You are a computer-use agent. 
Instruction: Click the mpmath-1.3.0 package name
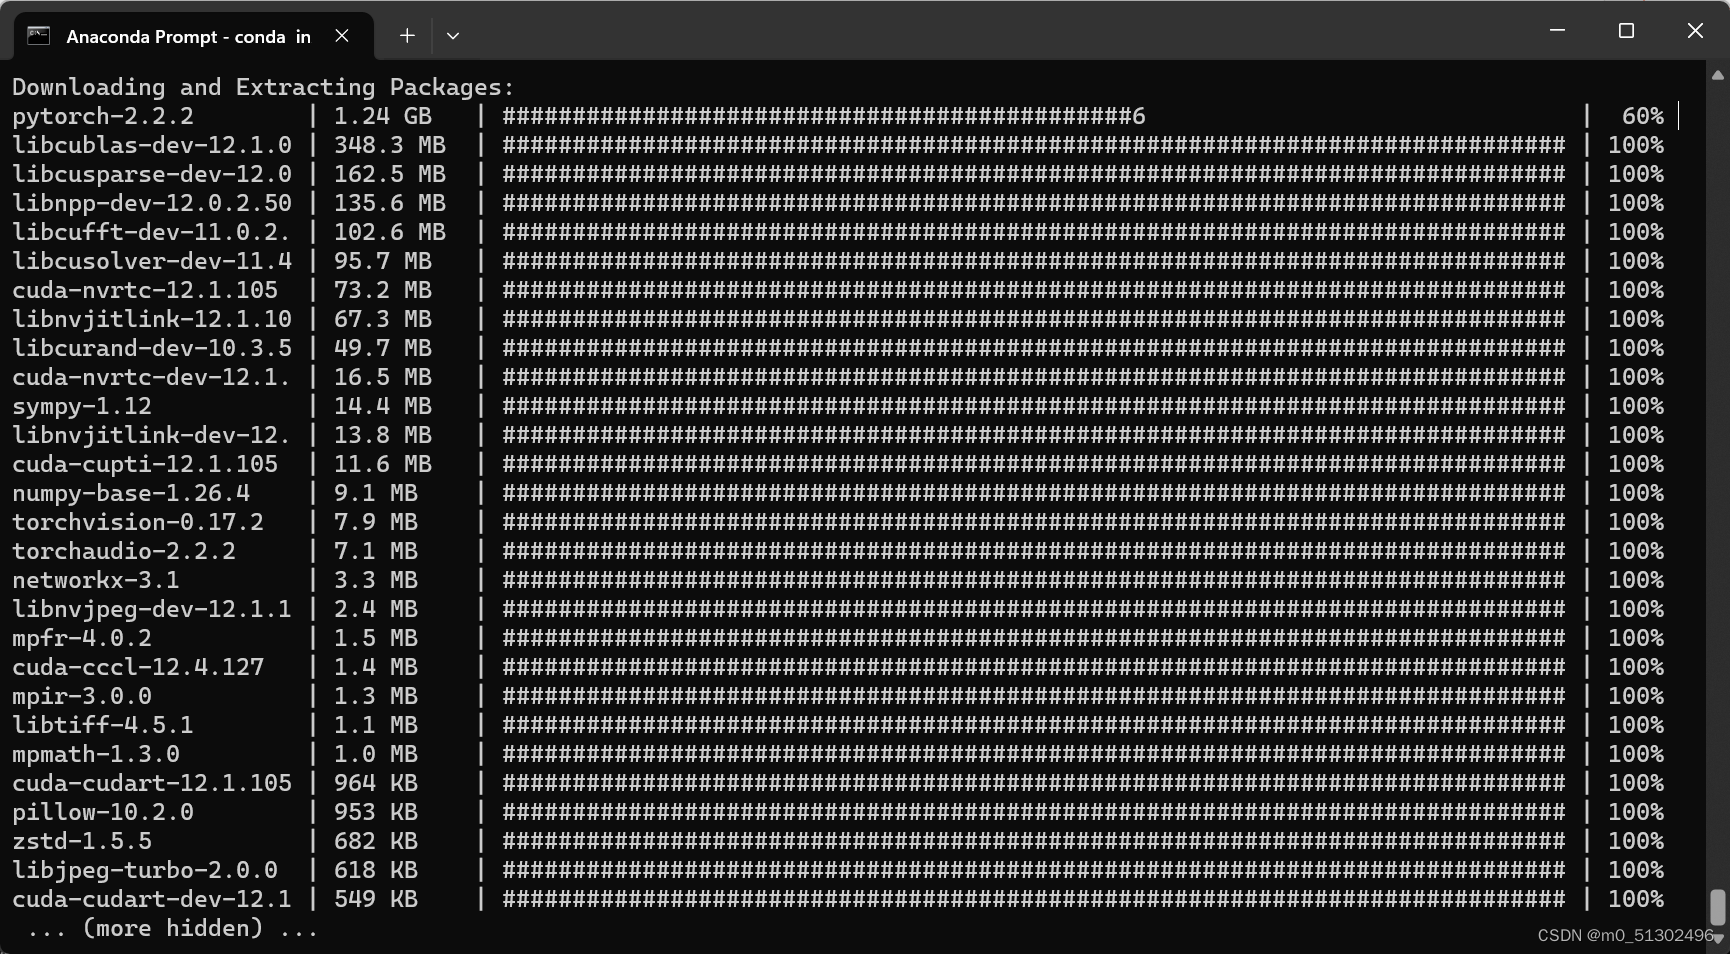click(x=96, y=754)
